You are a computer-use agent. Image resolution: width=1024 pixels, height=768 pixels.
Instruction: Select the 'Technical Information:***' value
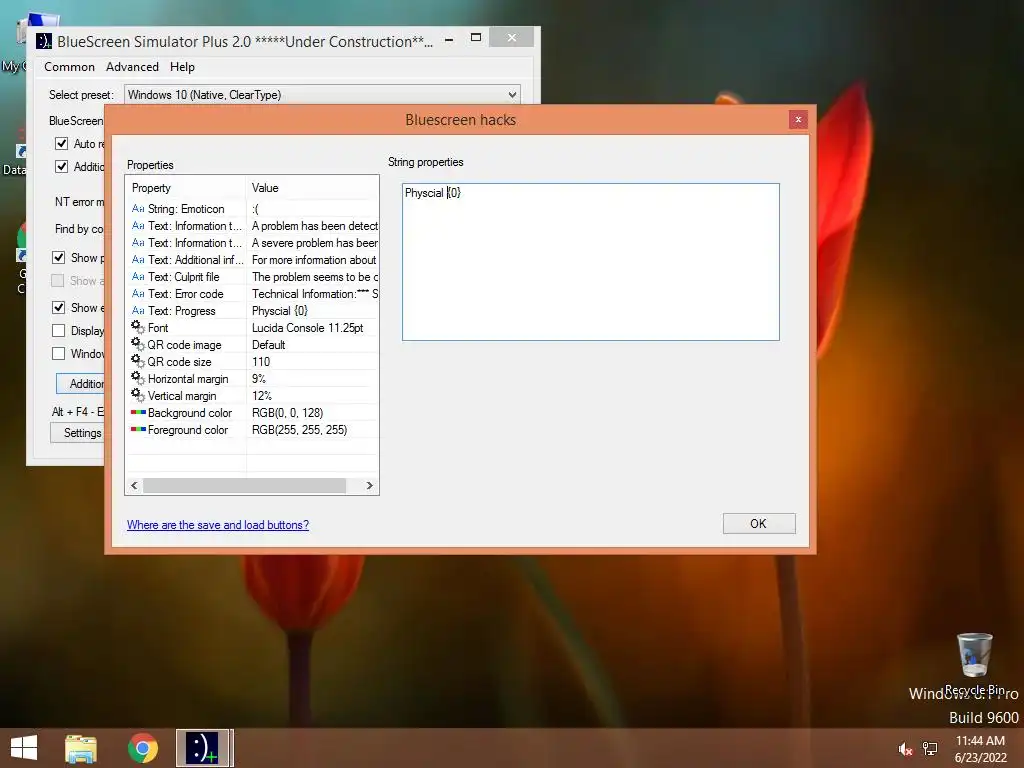(315, 294)
